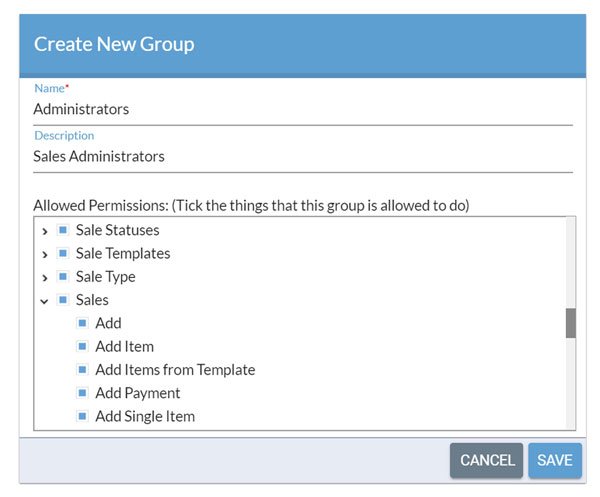Image resolution: width=600 pixels, height=497 pixels.
Task: Expand the Sale Type tree node
Action: point(45,278)
